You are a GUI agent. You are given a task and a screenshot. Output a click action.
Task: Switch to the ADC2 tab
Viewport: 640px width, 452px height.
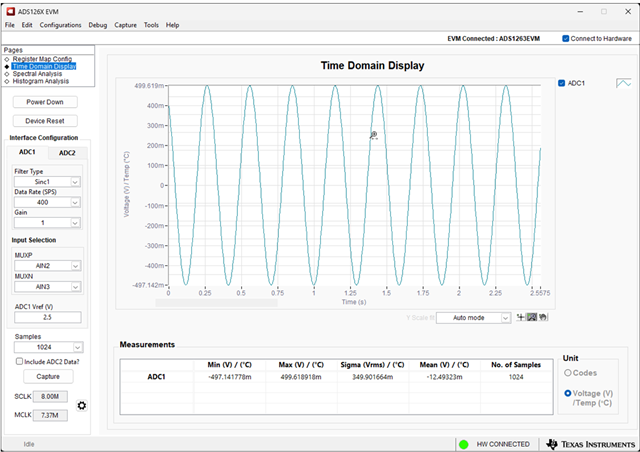coord(67,153)
